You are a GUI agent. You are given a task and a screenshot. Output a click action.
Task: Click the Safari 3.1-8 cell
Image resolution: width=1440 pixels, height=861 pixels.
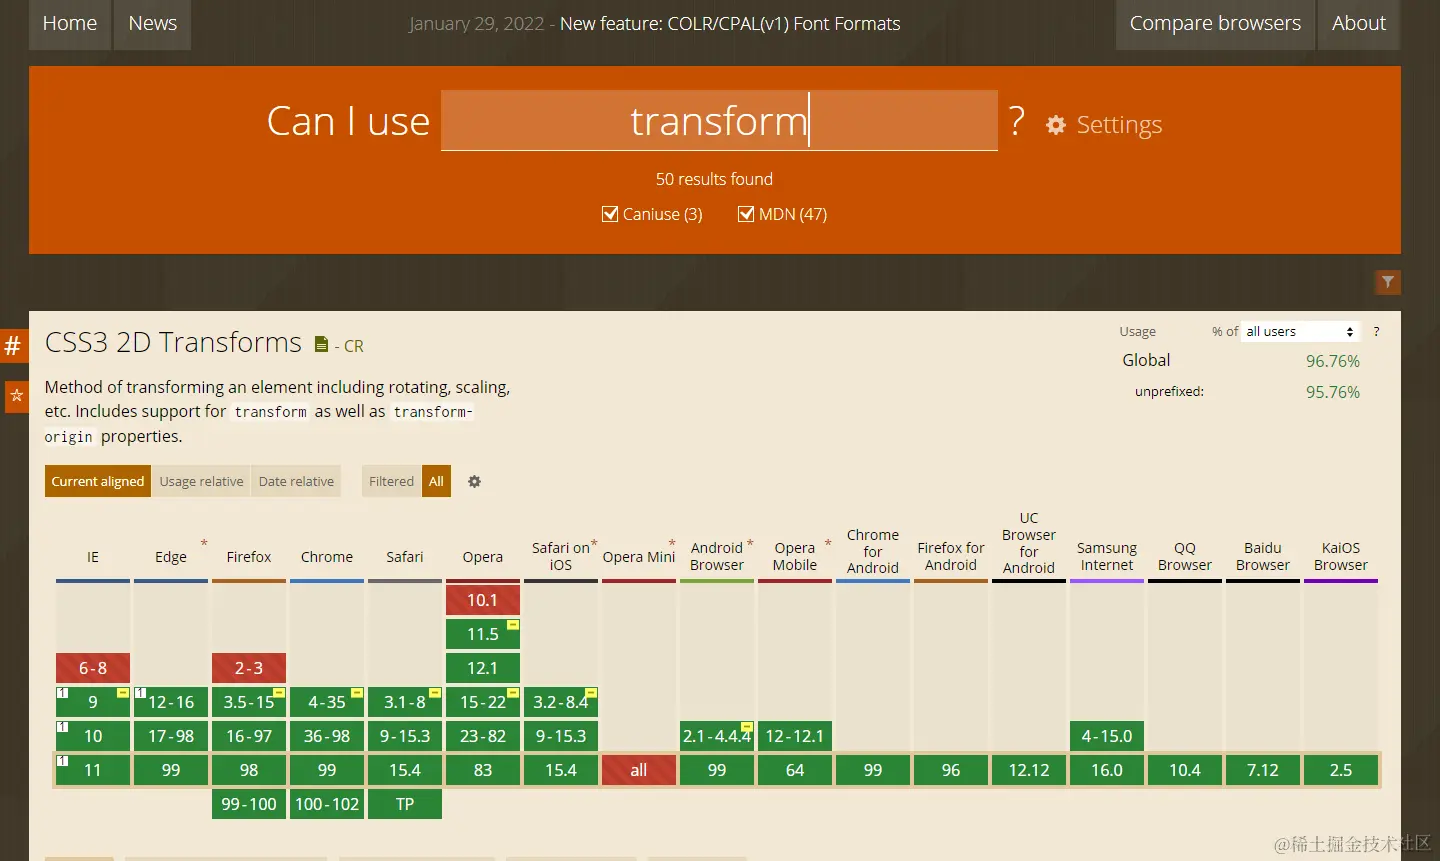point(405,702)
